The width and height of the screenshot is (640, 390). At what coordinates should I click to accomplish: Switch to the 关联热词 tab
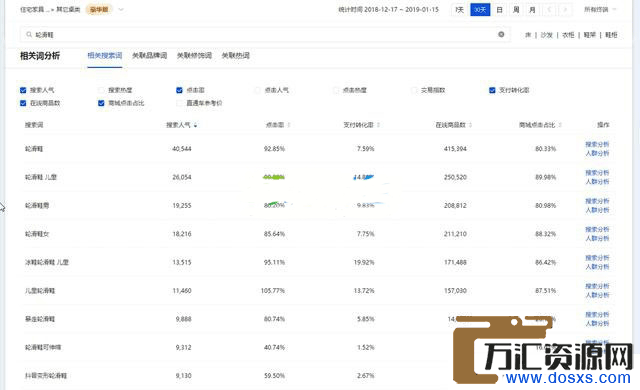pos(236,55)
